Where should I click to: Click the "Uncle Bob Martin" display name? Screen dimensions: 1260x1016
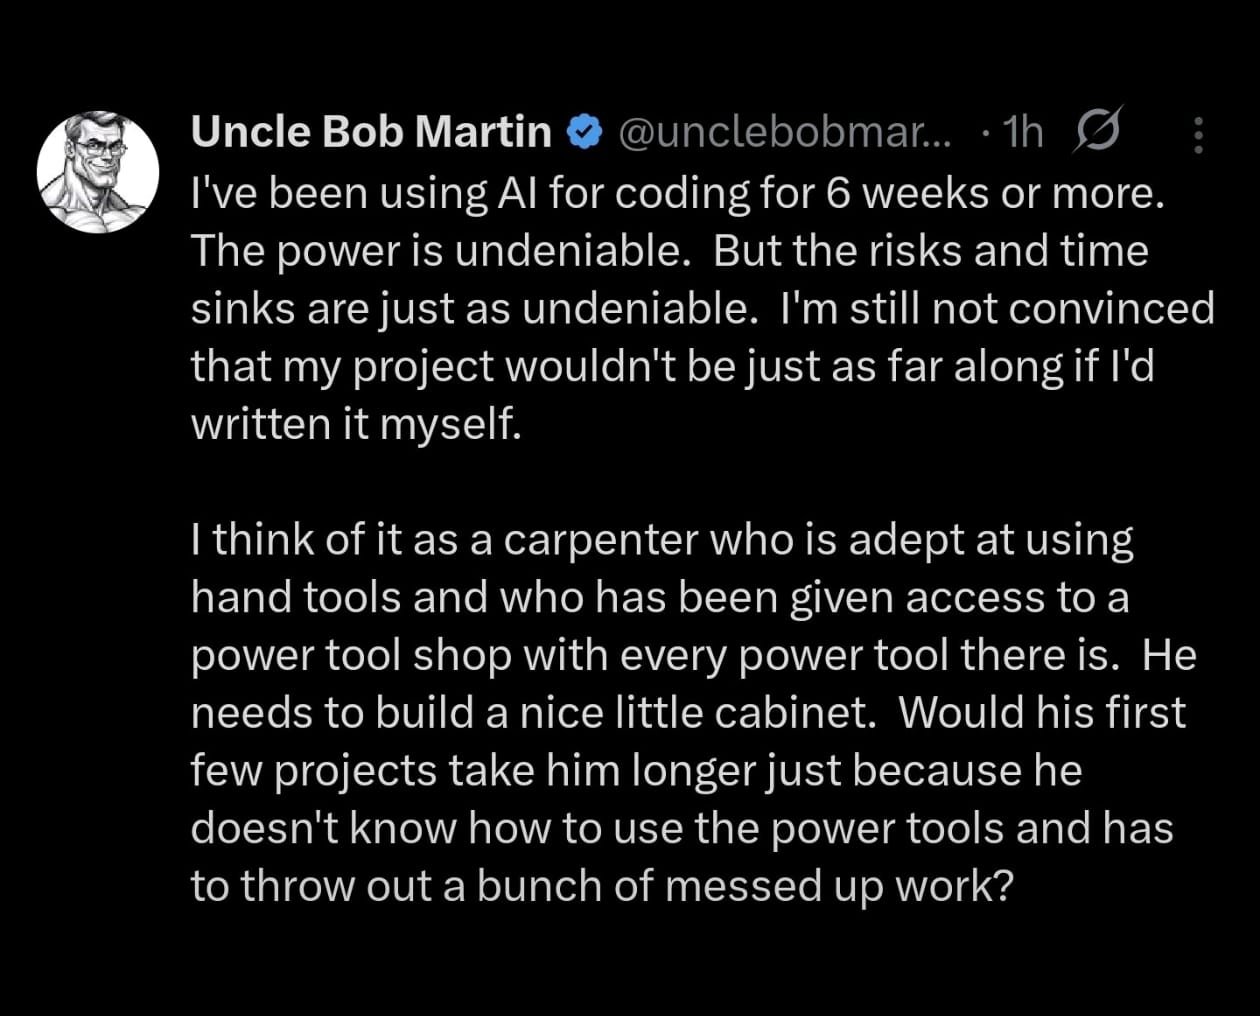point(371,132)
